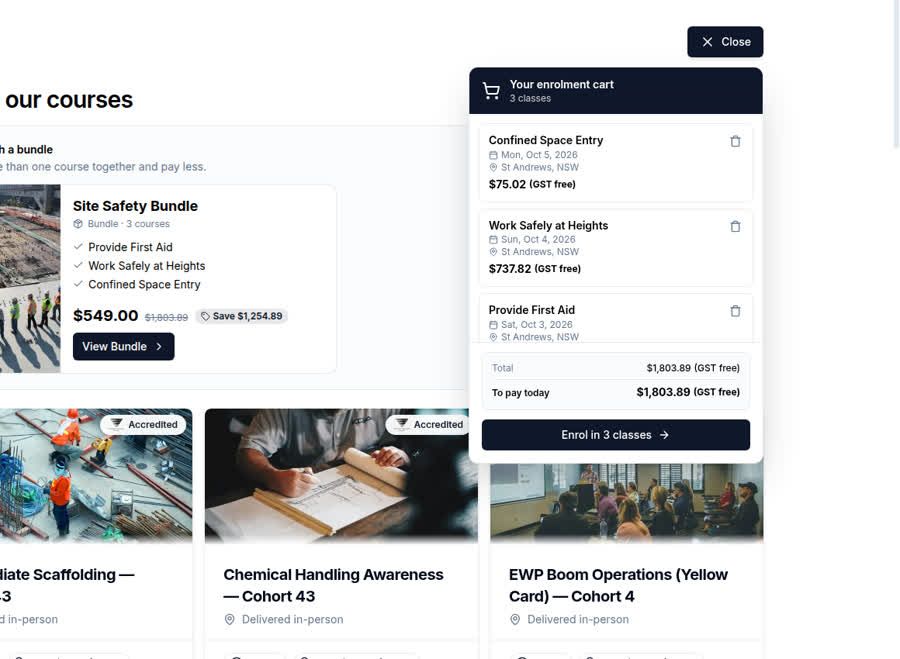This screenshot has width=900, height=659.
Task: Click the shopping cart icon in header
Action: click(491, 91)
